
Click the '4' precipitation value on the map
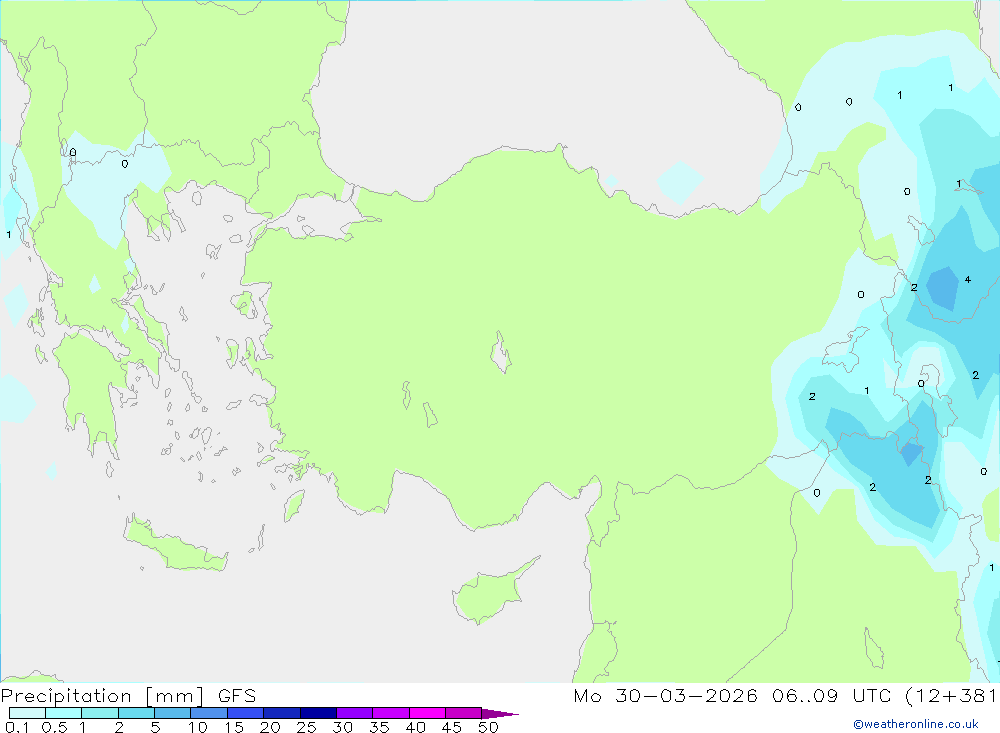click(x=968, y=279)
